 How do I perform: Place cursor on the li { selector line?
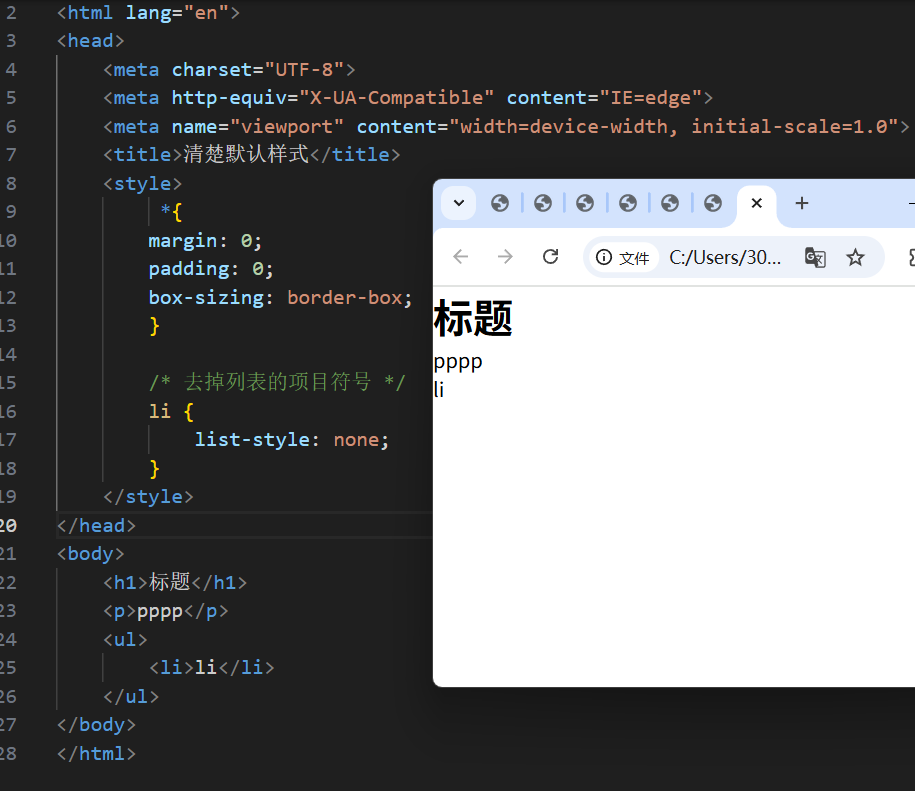pyautogui.click(x=171, y=411)
